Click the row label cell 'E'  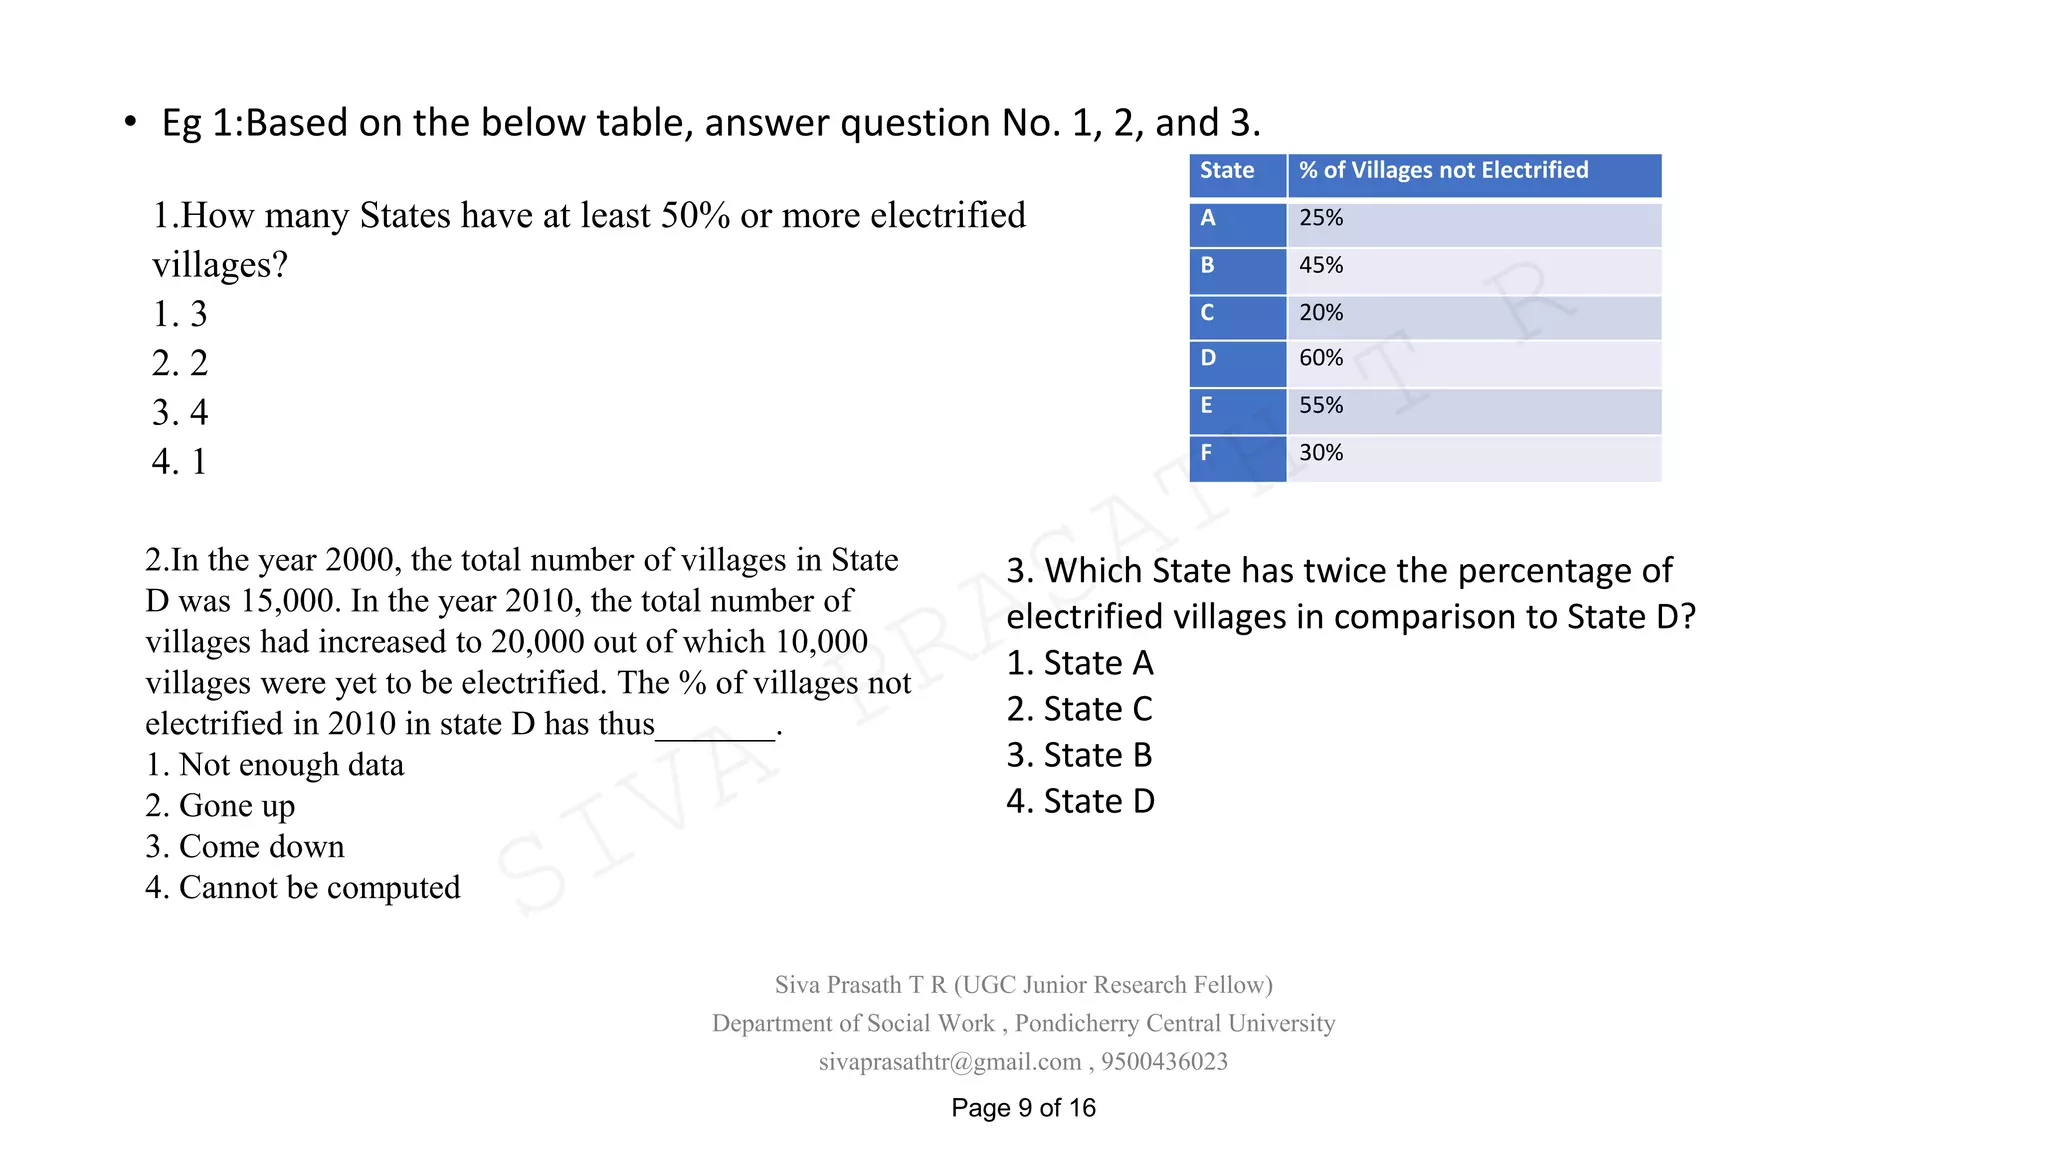1238,411
